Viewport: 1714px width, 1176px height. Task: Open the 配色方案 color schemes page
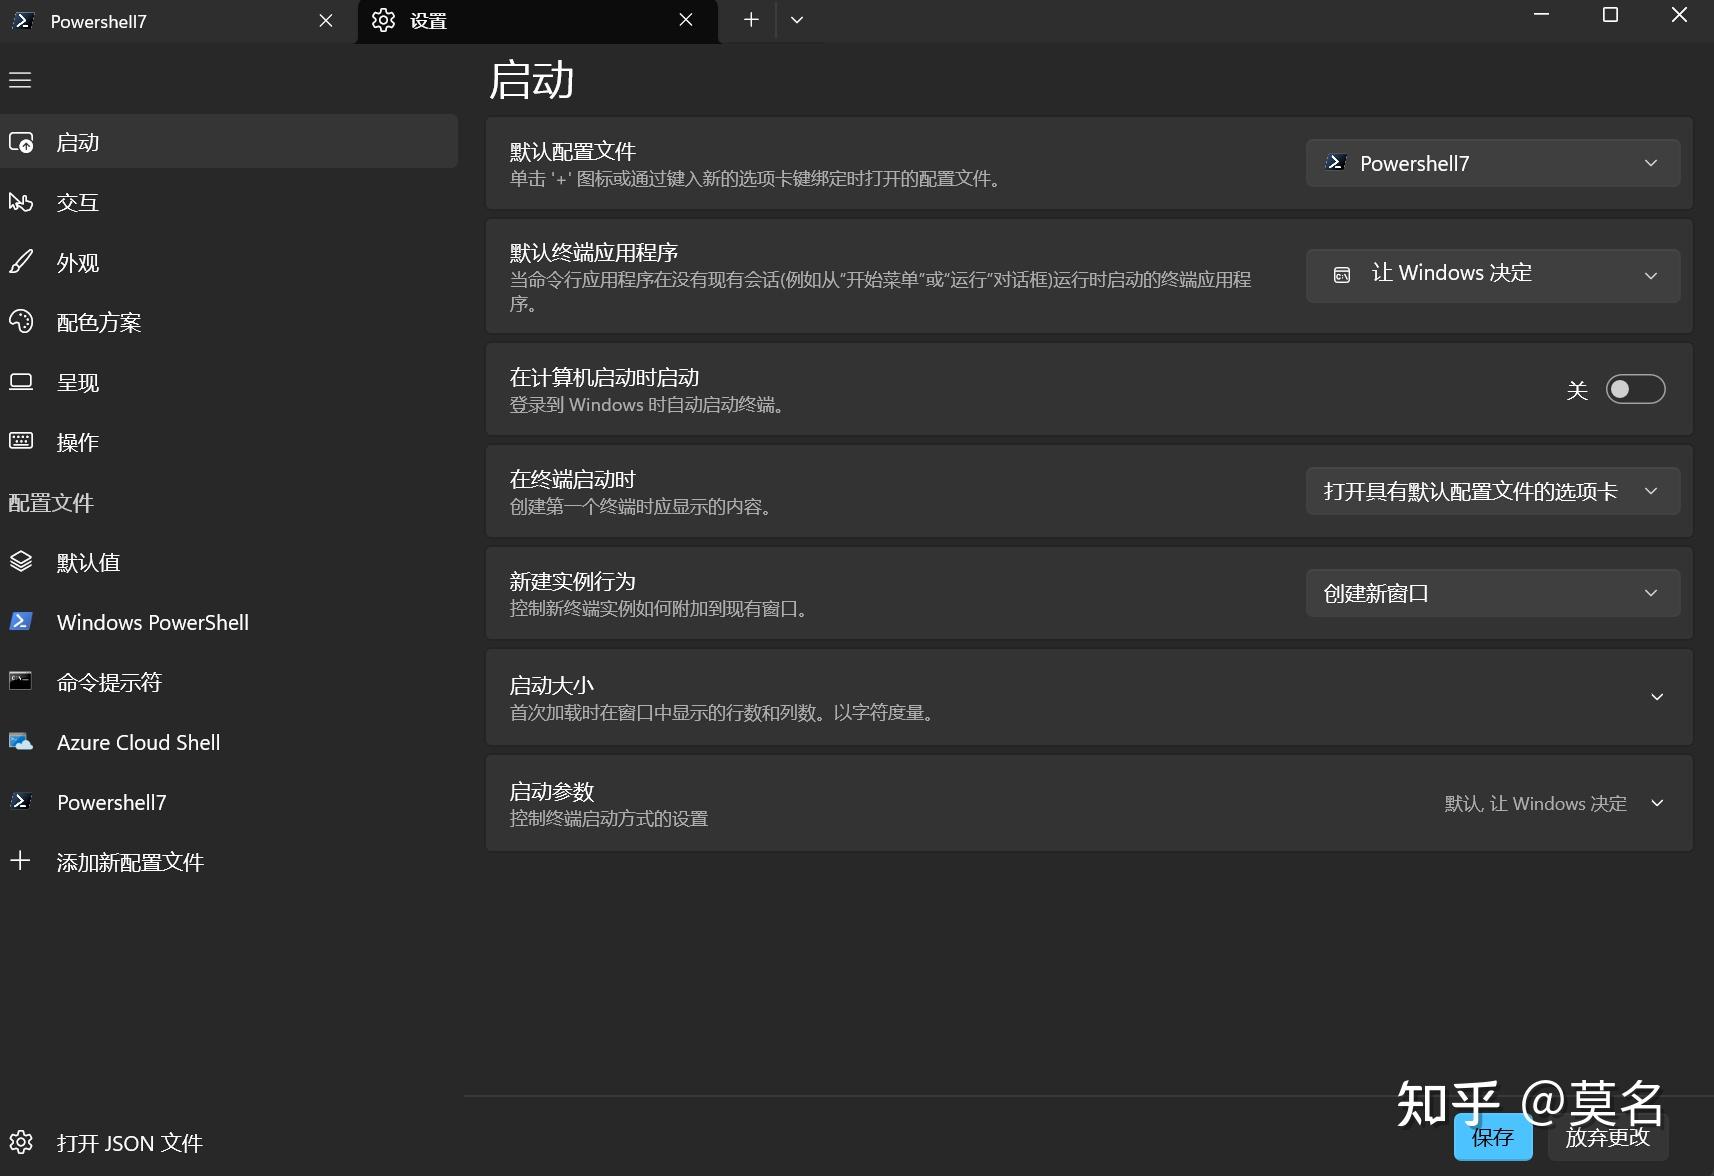coord(101,322)
